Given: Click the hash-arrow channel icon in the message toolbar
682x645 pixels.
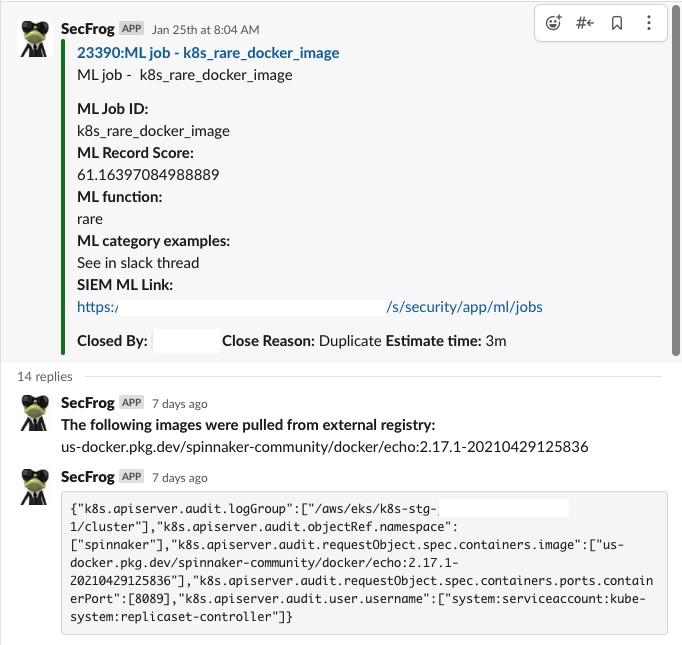Looking at the screenshot, I should tap(585, 23).
